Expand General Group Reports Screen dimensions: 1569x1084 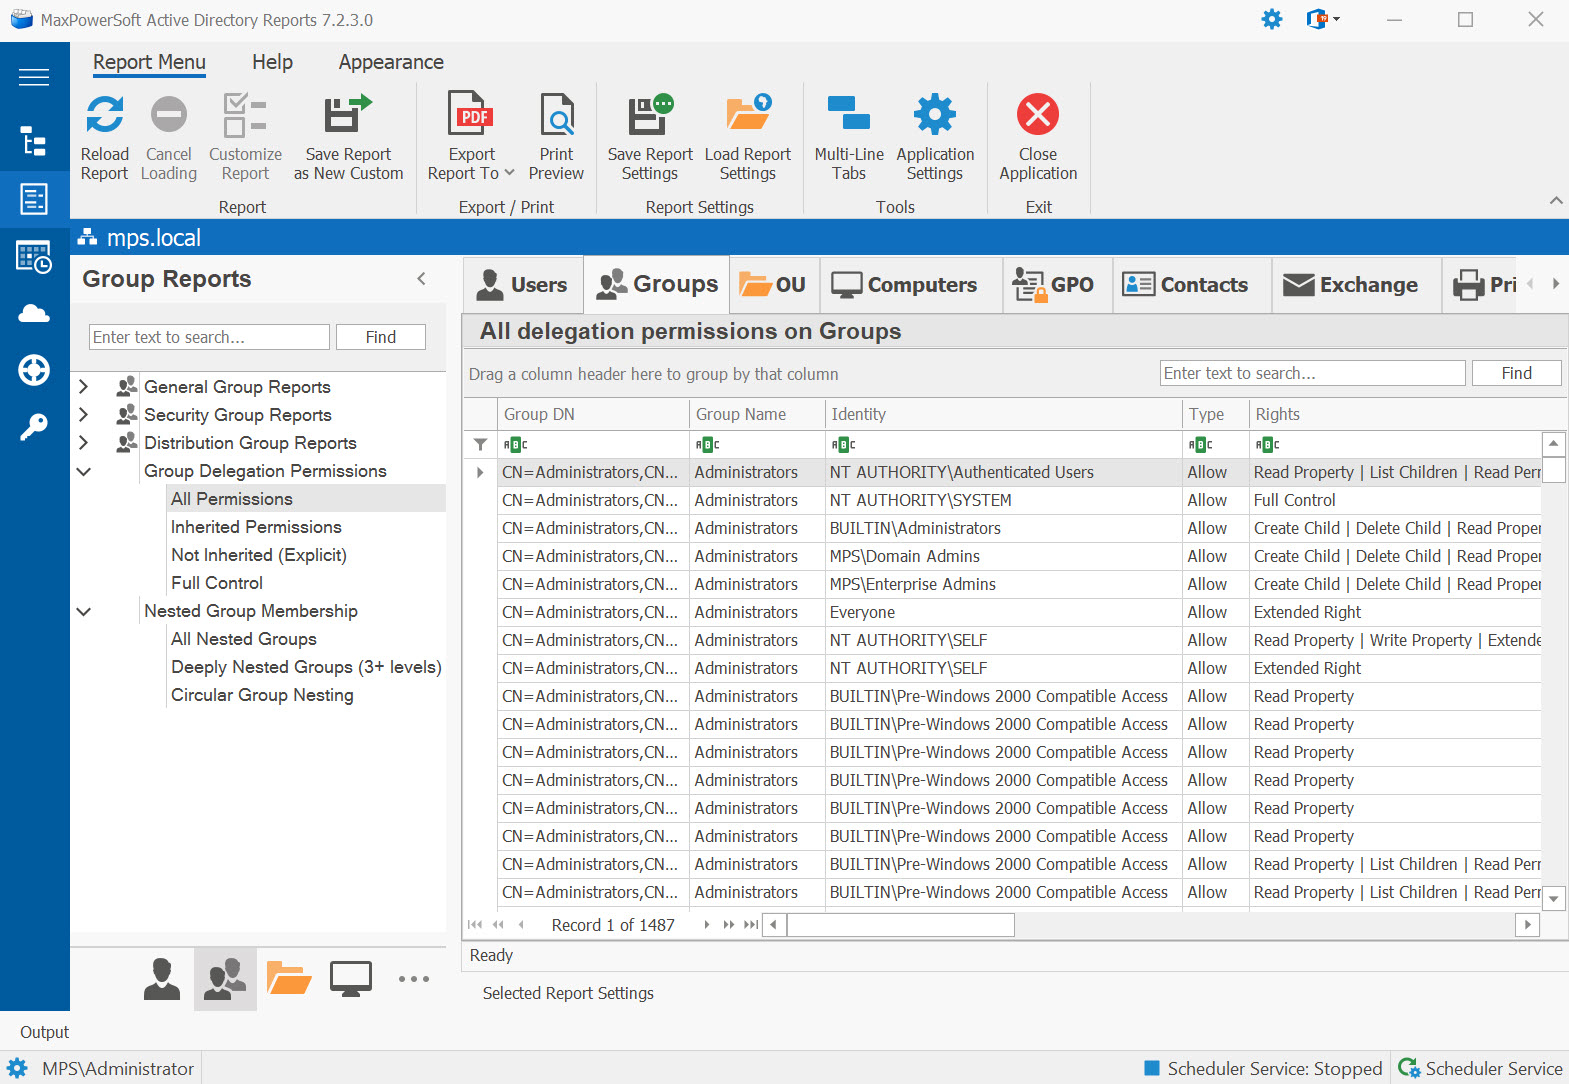click(84, 386)
